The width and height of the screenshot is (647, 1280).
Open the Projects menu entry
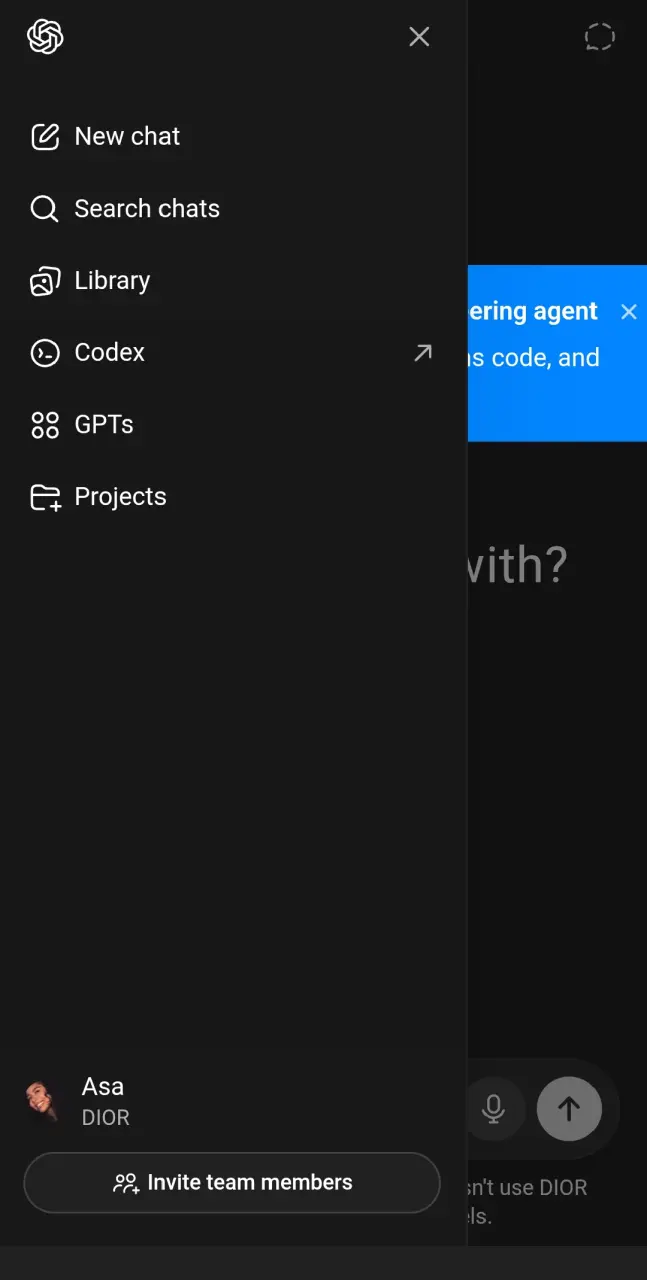click(x=233, y=496)
